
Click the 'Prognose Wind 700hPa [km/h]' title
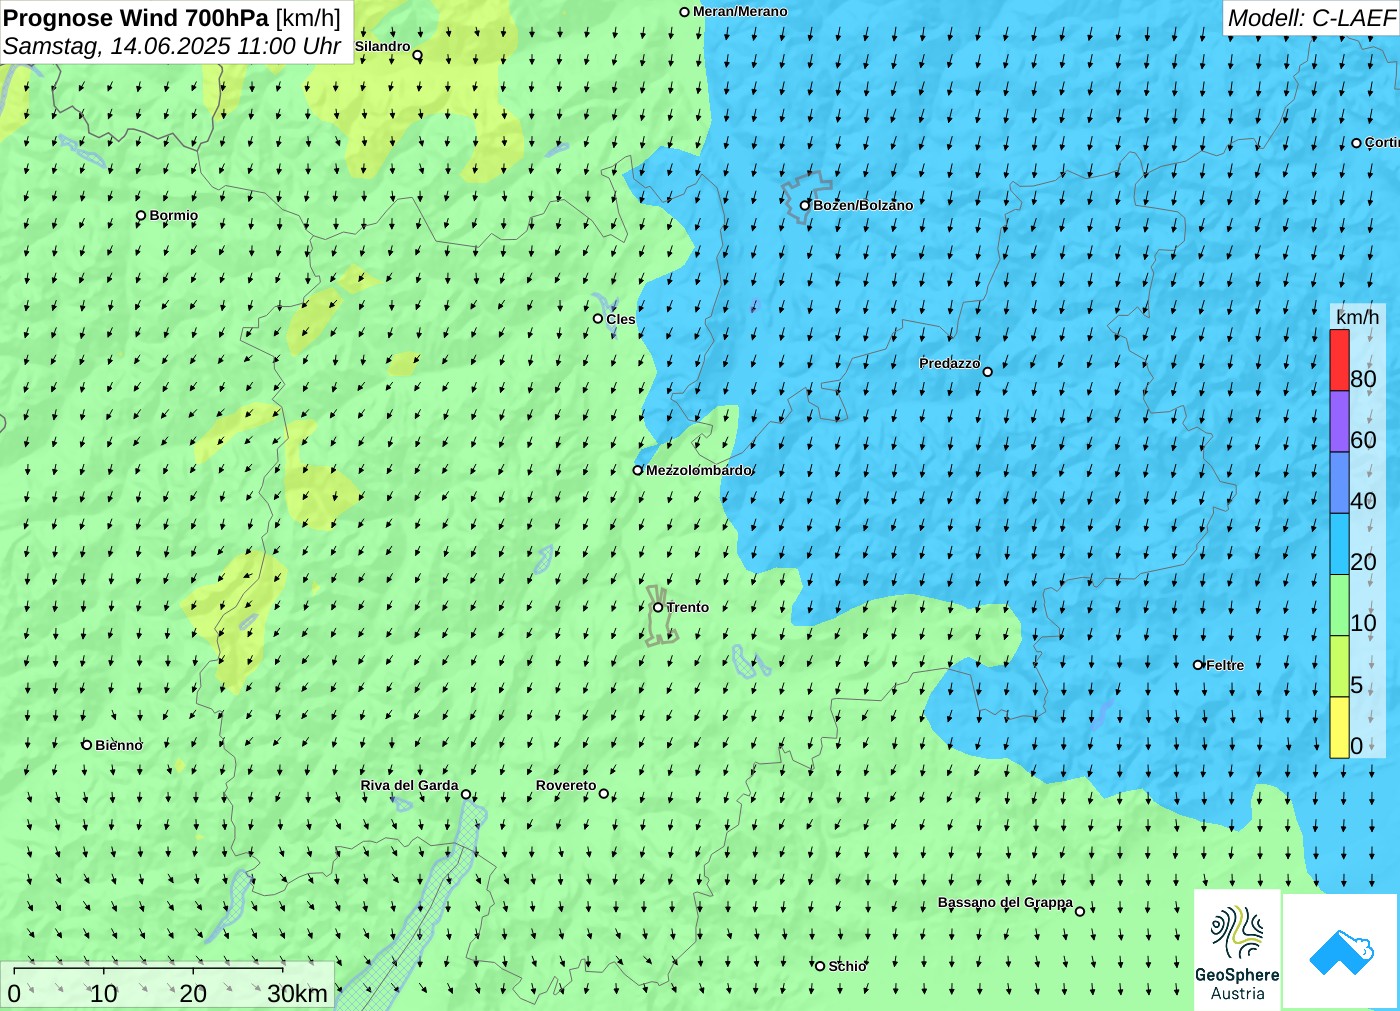coord(172,18)
